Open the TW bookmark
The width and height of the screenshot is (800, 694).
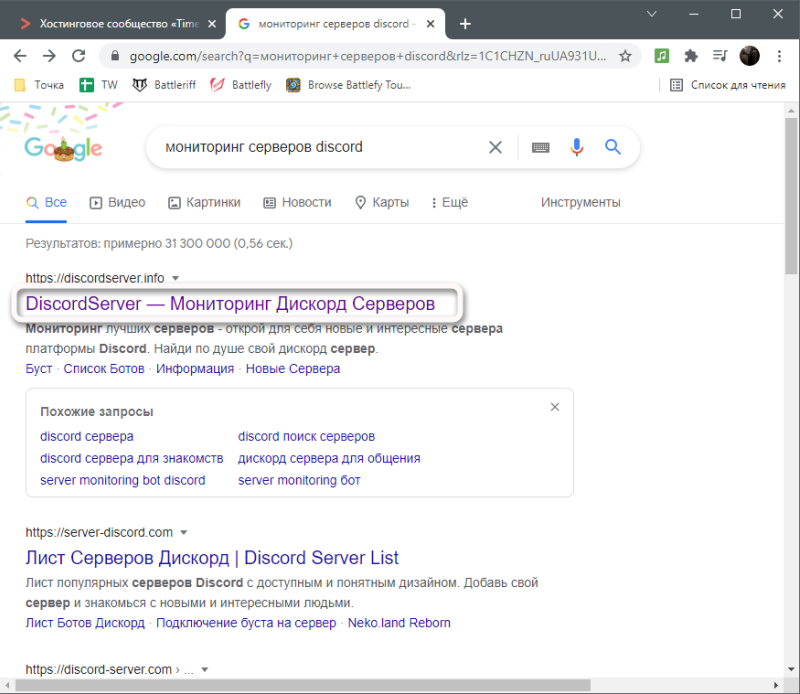coord(98,85)
